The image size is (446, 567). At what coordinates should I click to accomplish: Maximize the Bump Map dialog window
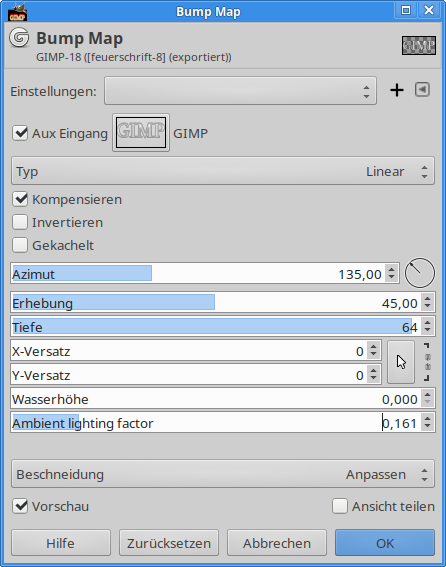pyautogui.click(x=406, y=10)
